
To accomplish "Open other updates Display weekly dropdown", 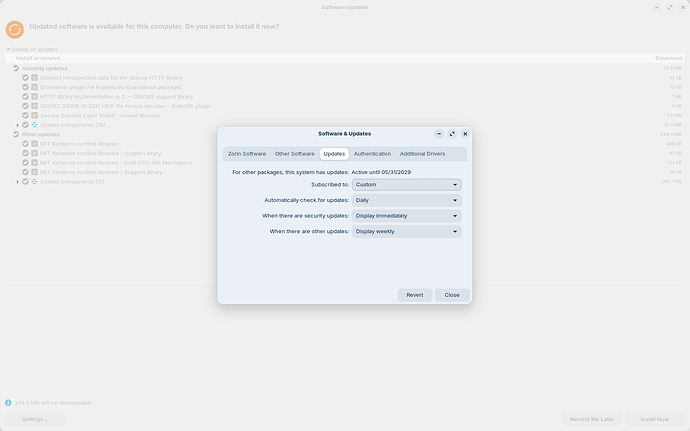I will (406, 232).
